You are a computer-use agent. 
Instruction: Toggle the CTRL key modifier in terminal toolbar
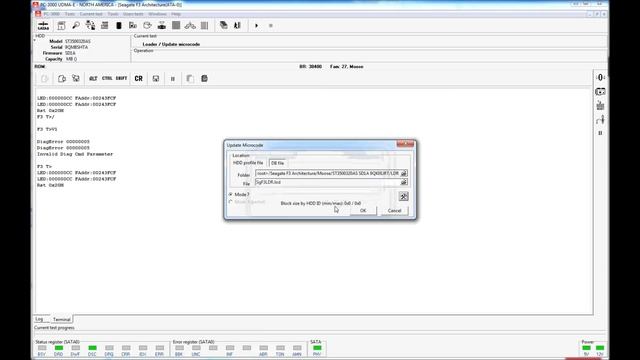107,78
